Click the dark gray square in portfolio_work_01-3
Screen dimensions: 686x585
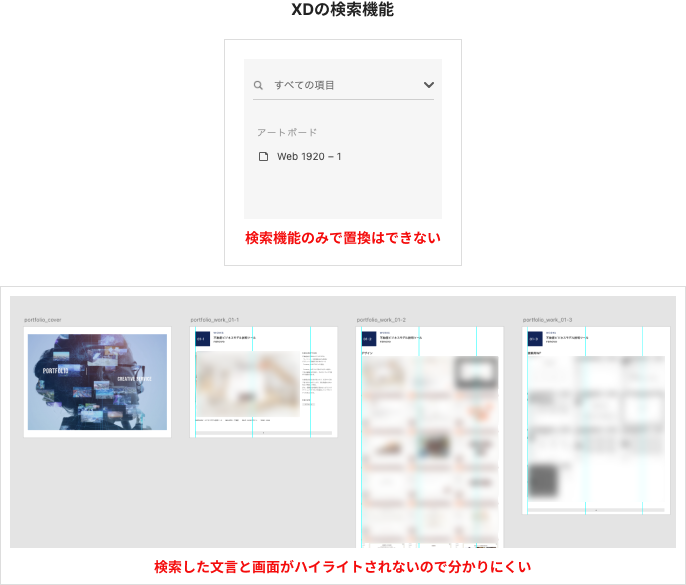(544, 481)
